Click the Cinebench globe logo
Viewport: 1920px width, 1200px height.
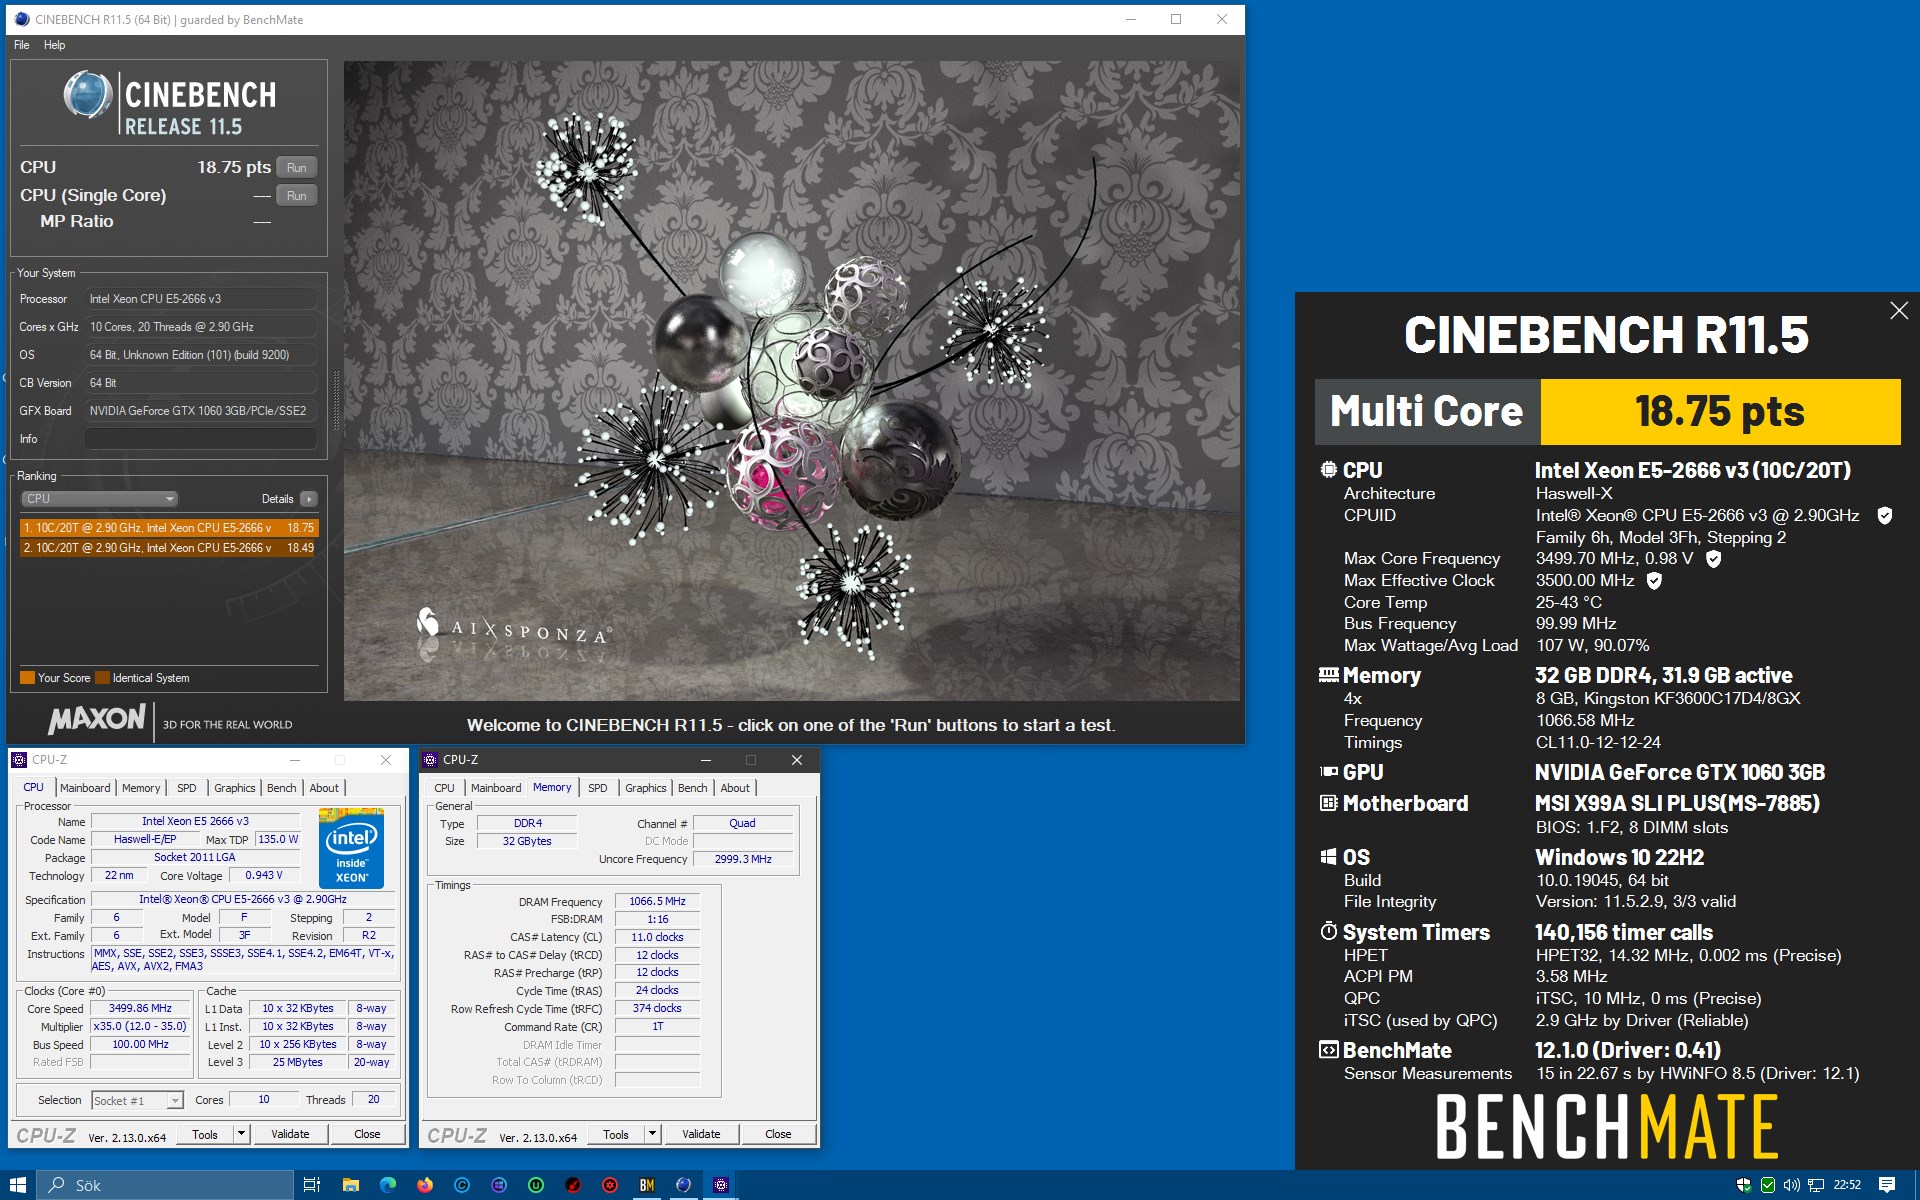click(87, 95)
